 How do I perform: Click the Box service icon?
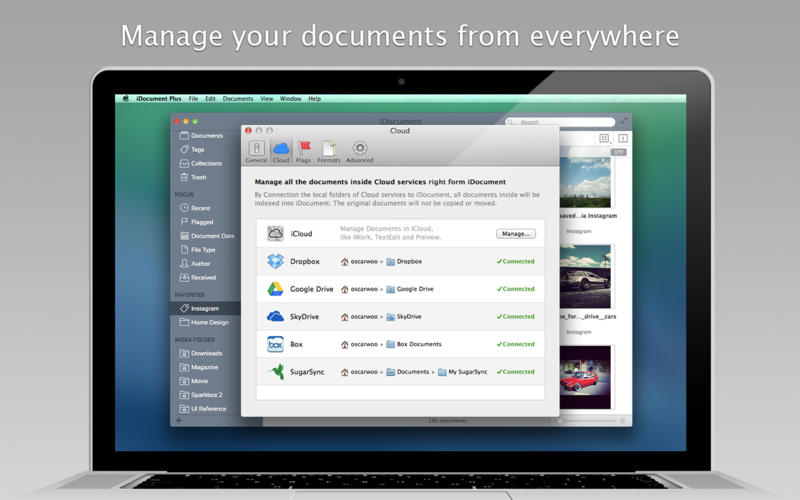pyautogui.click(x=276, y=344)
